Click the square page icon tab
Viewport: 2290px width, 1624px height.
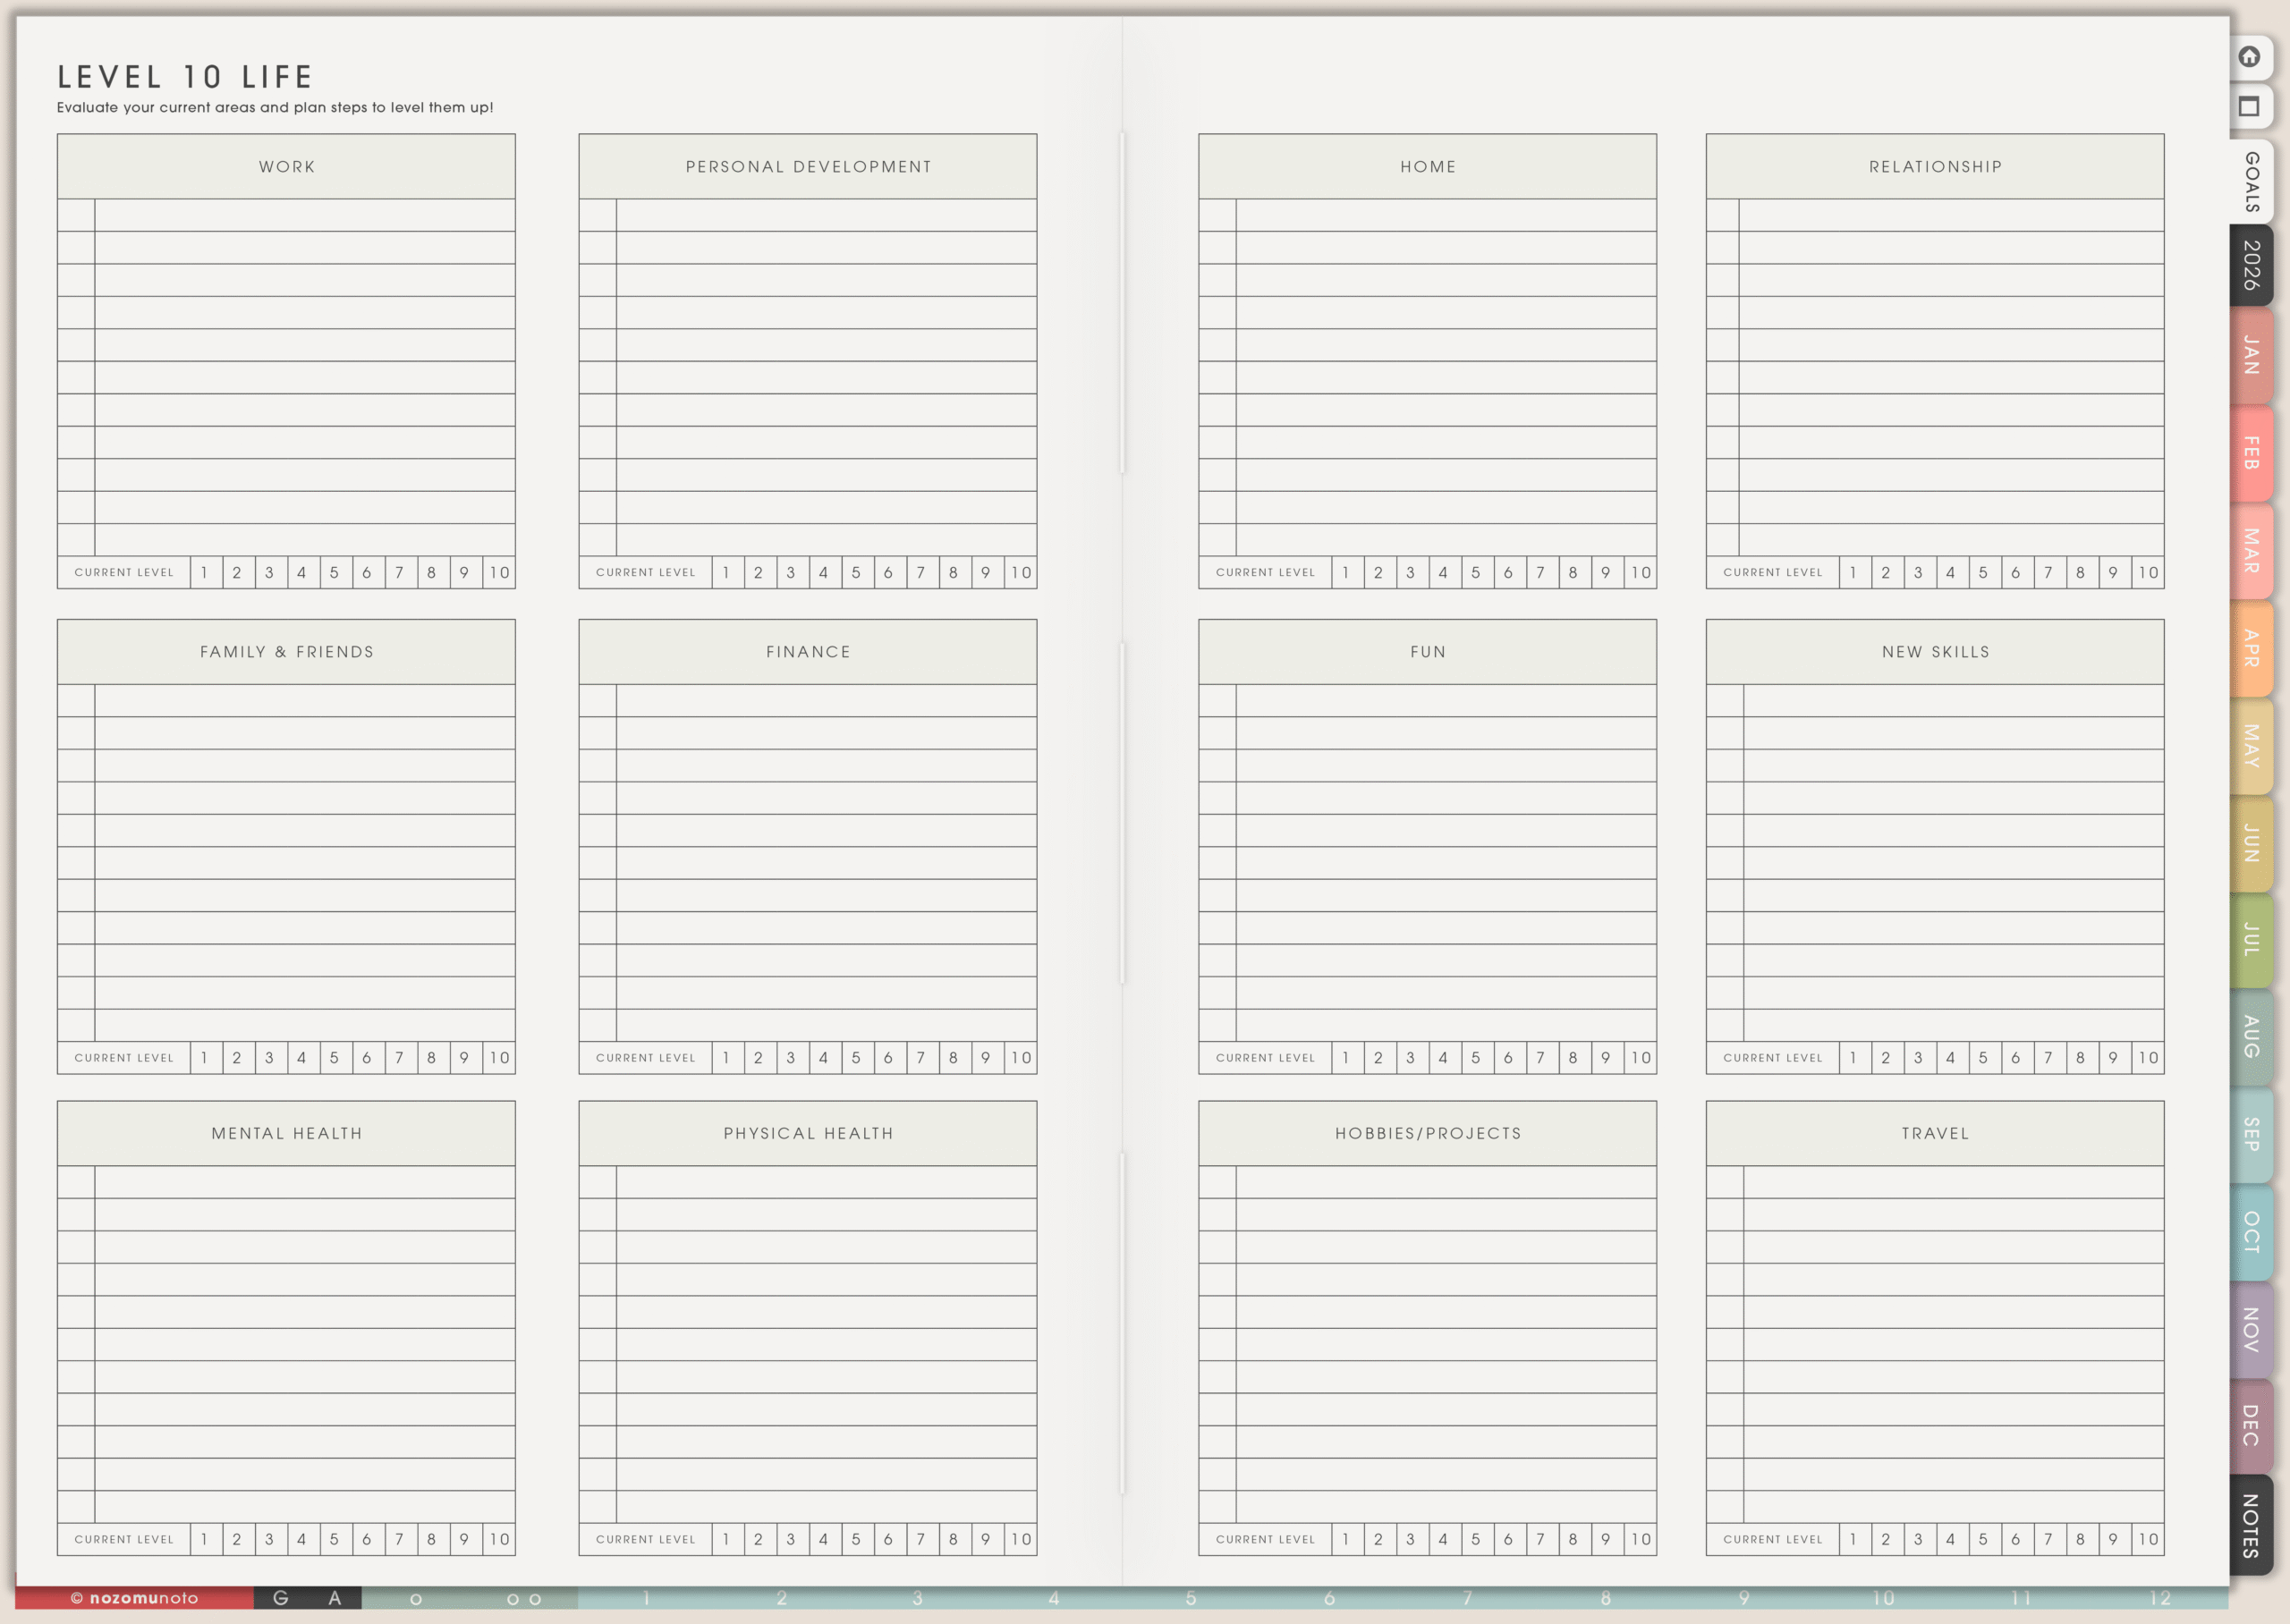tap(2249, 107)
